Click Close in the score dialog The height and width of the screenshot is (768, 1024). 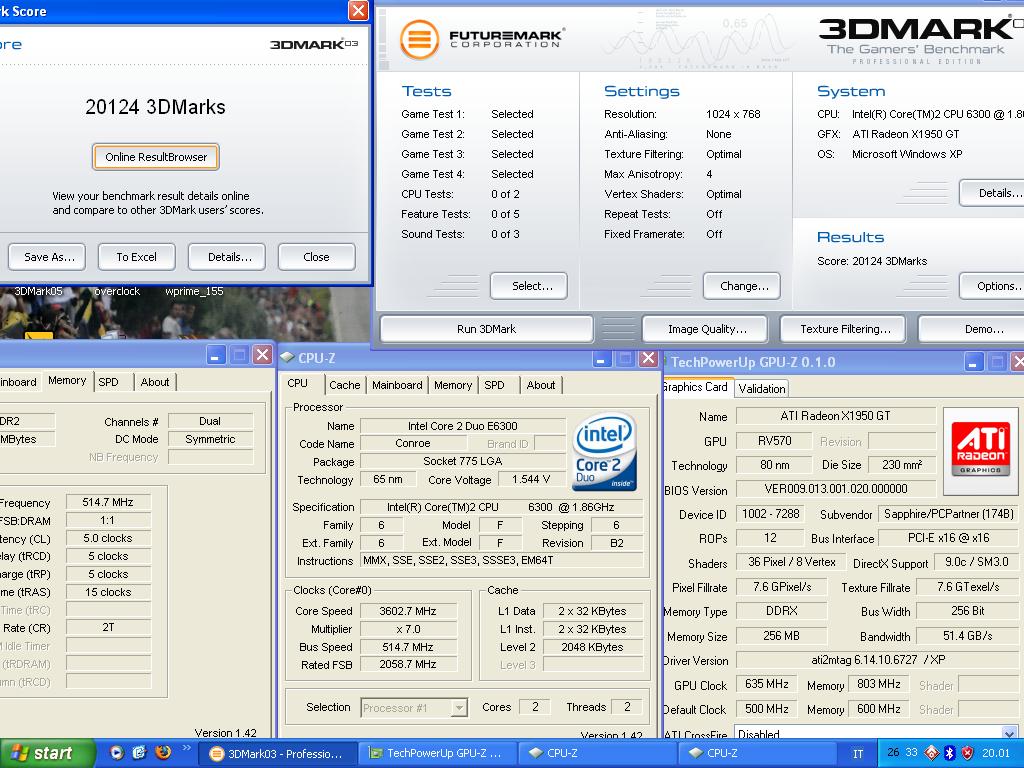316,257
